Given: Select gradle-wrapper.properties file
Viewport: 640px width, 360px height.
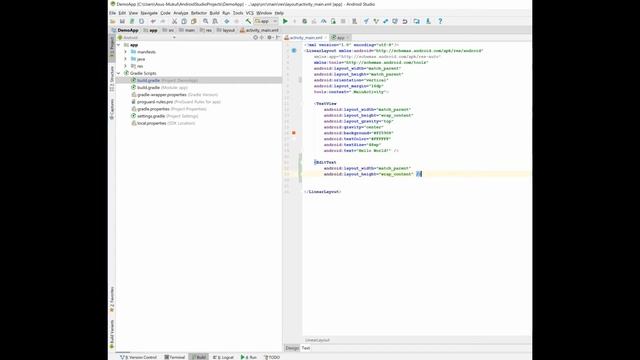Looking at the screenshot, I should tap(174, 95).
